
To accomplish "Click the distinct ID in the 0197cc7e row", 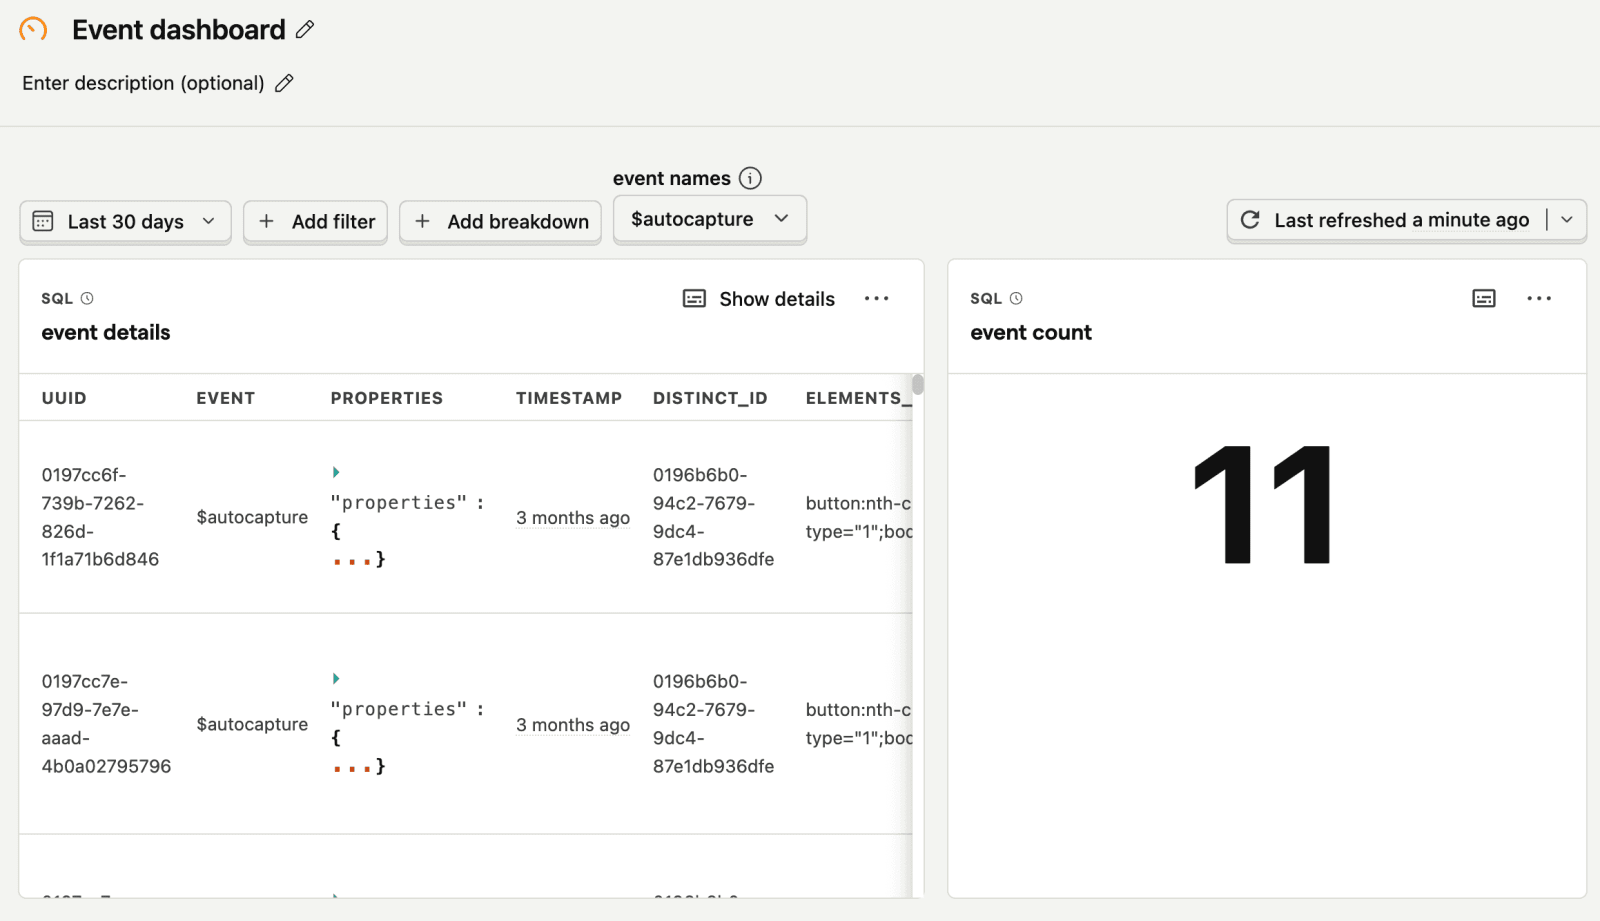I will (x=713, y=724).
